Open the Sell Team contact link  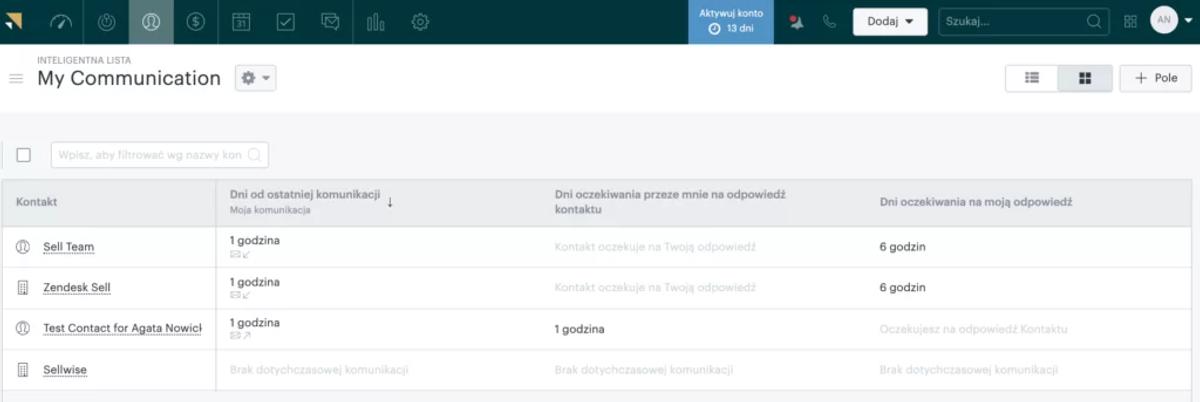(x=68, y=247)
